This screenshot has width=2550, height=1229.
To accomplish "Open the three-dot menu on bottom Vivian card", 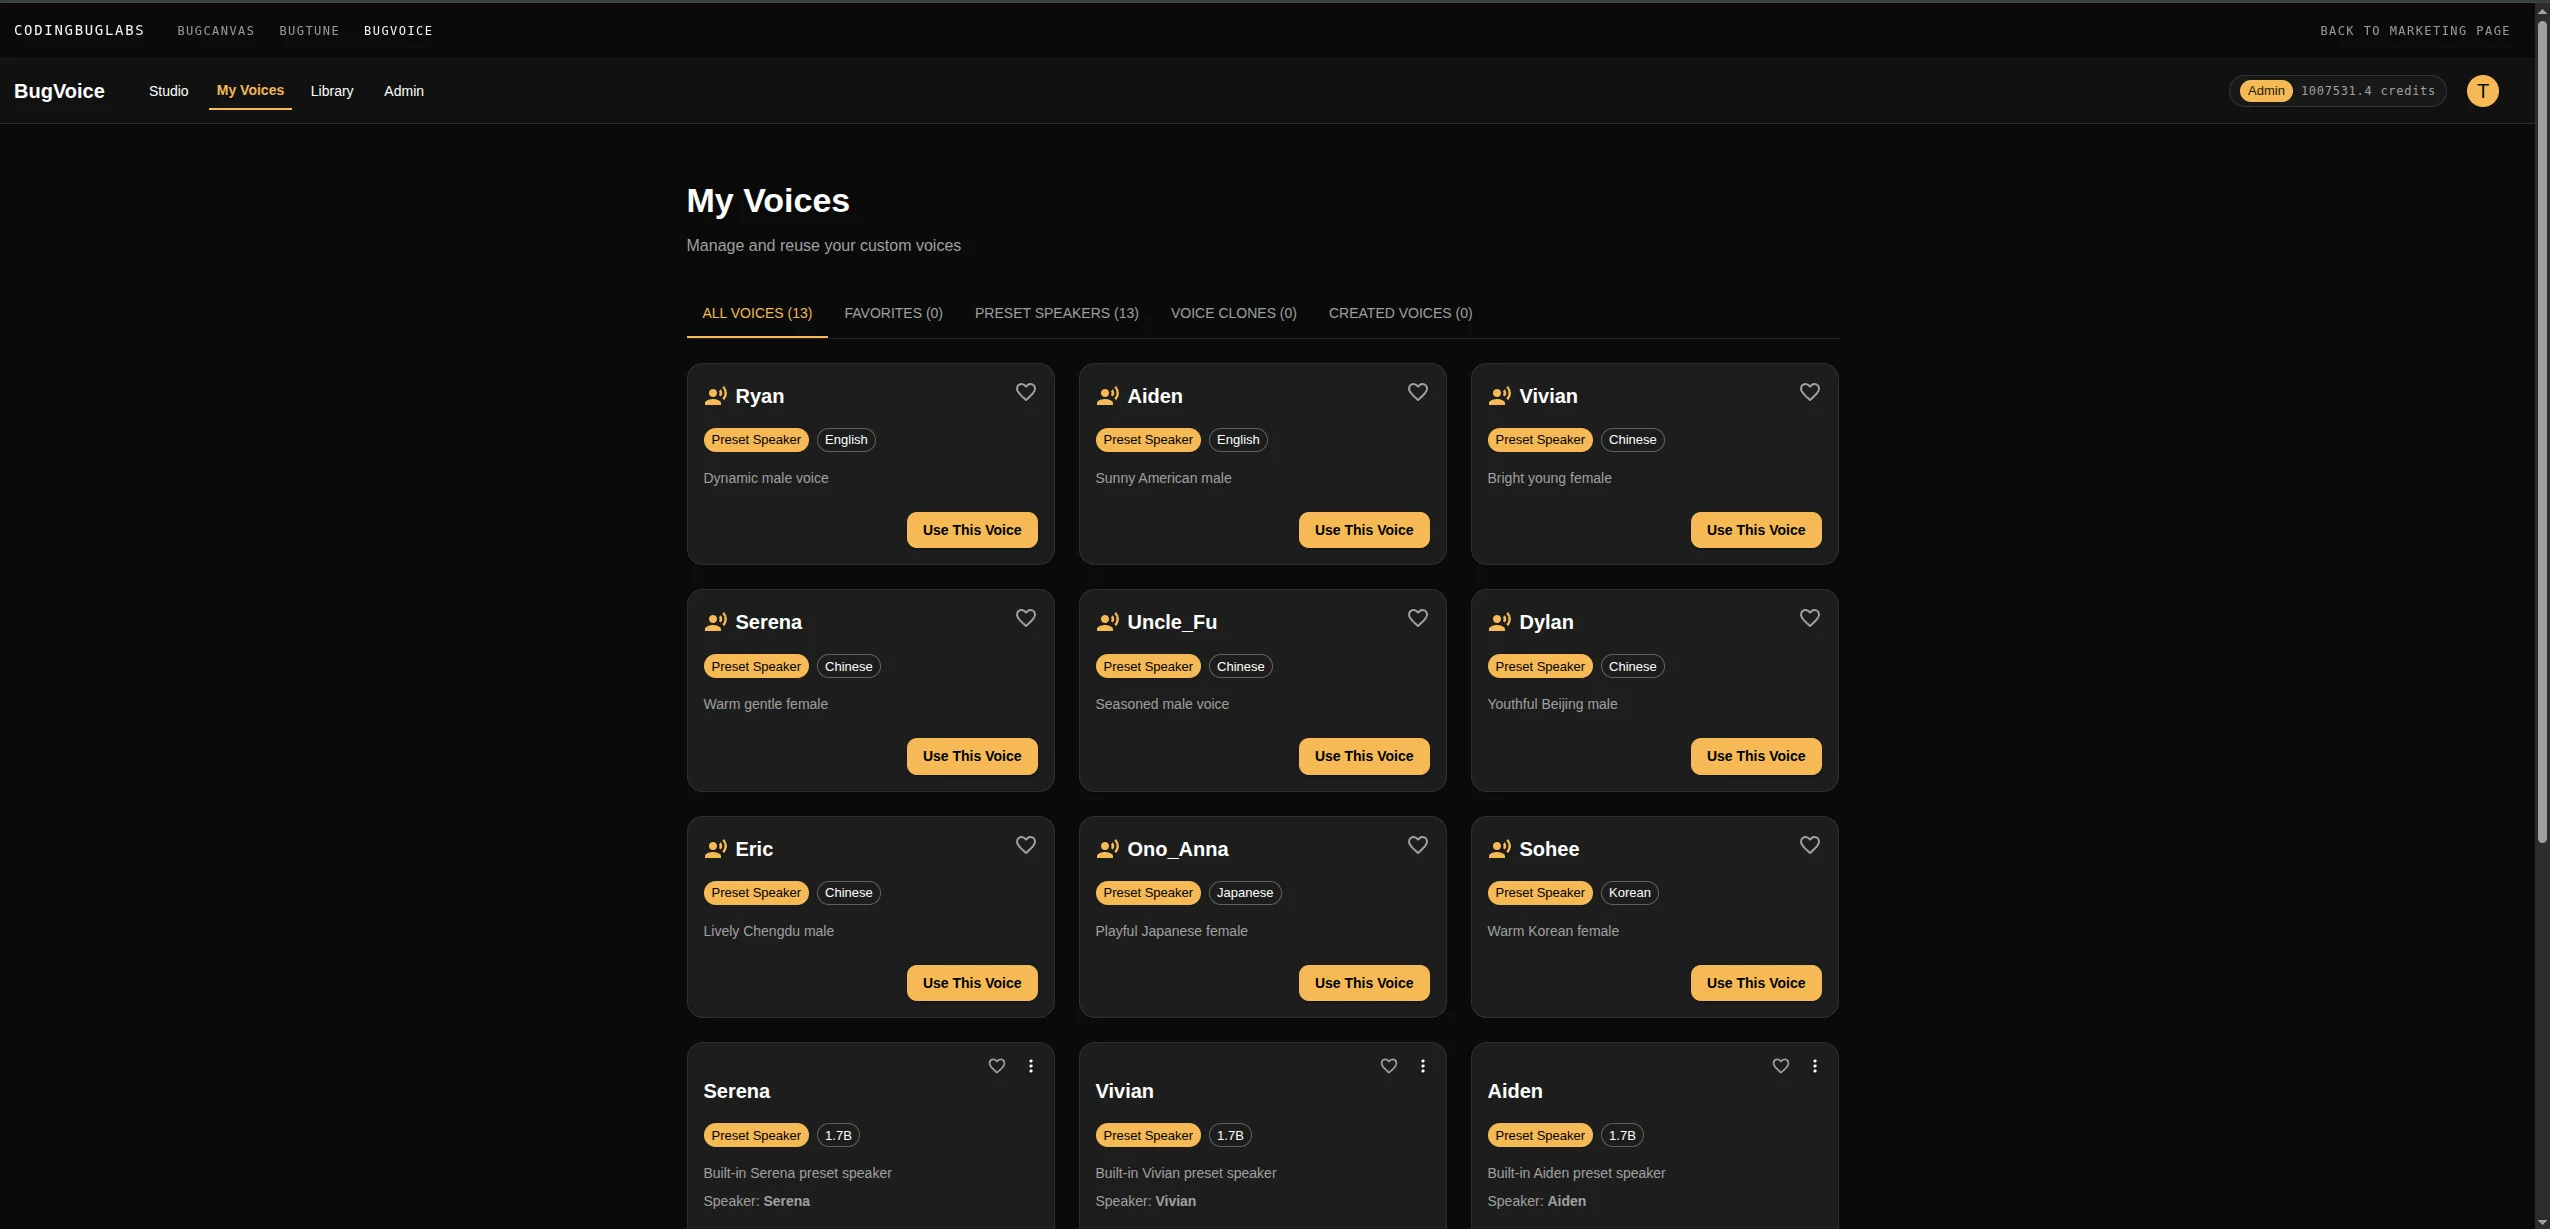I will 1421,1065.
